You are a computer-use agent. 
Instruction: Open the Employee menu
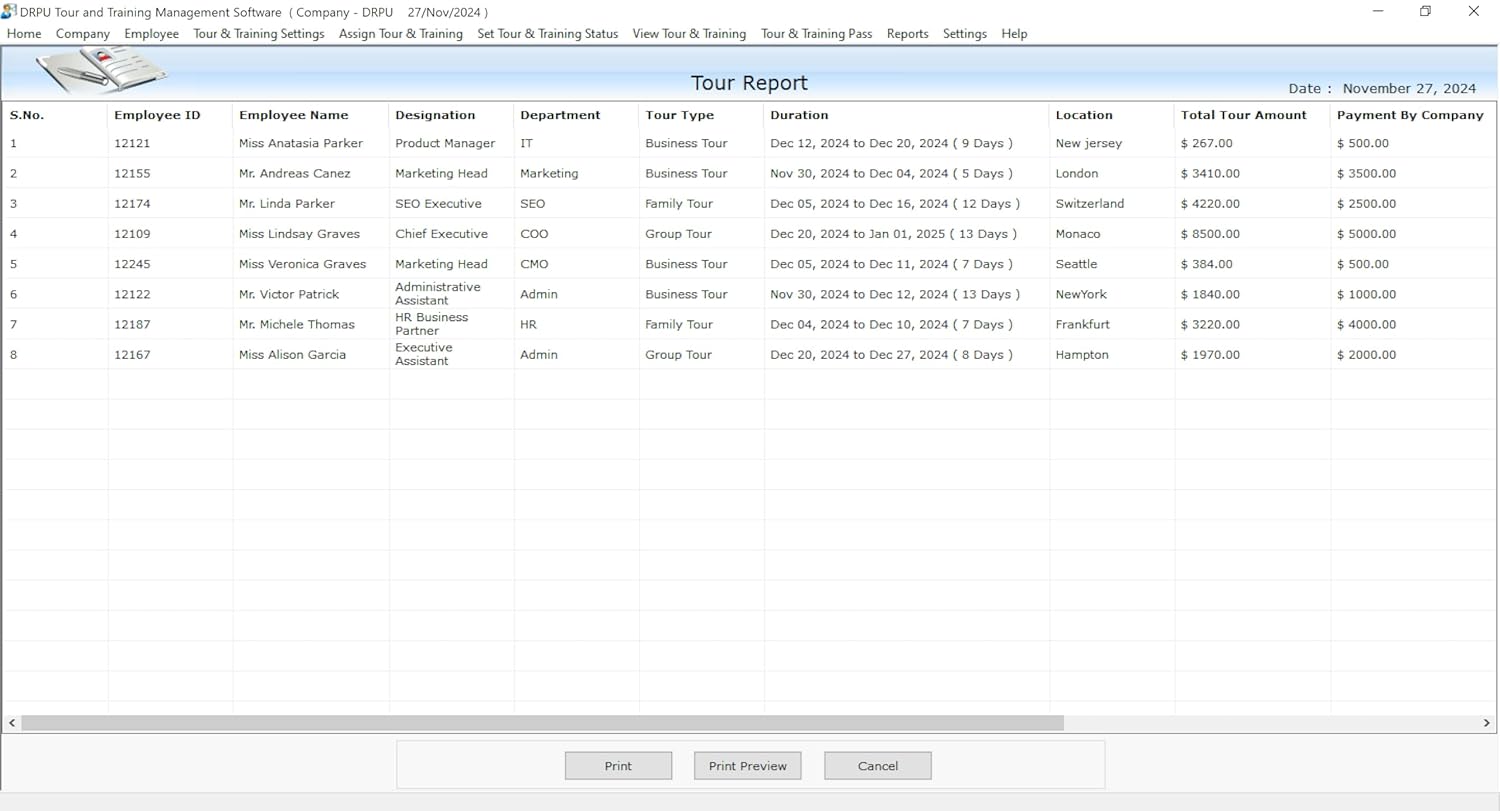coord(151,34)
